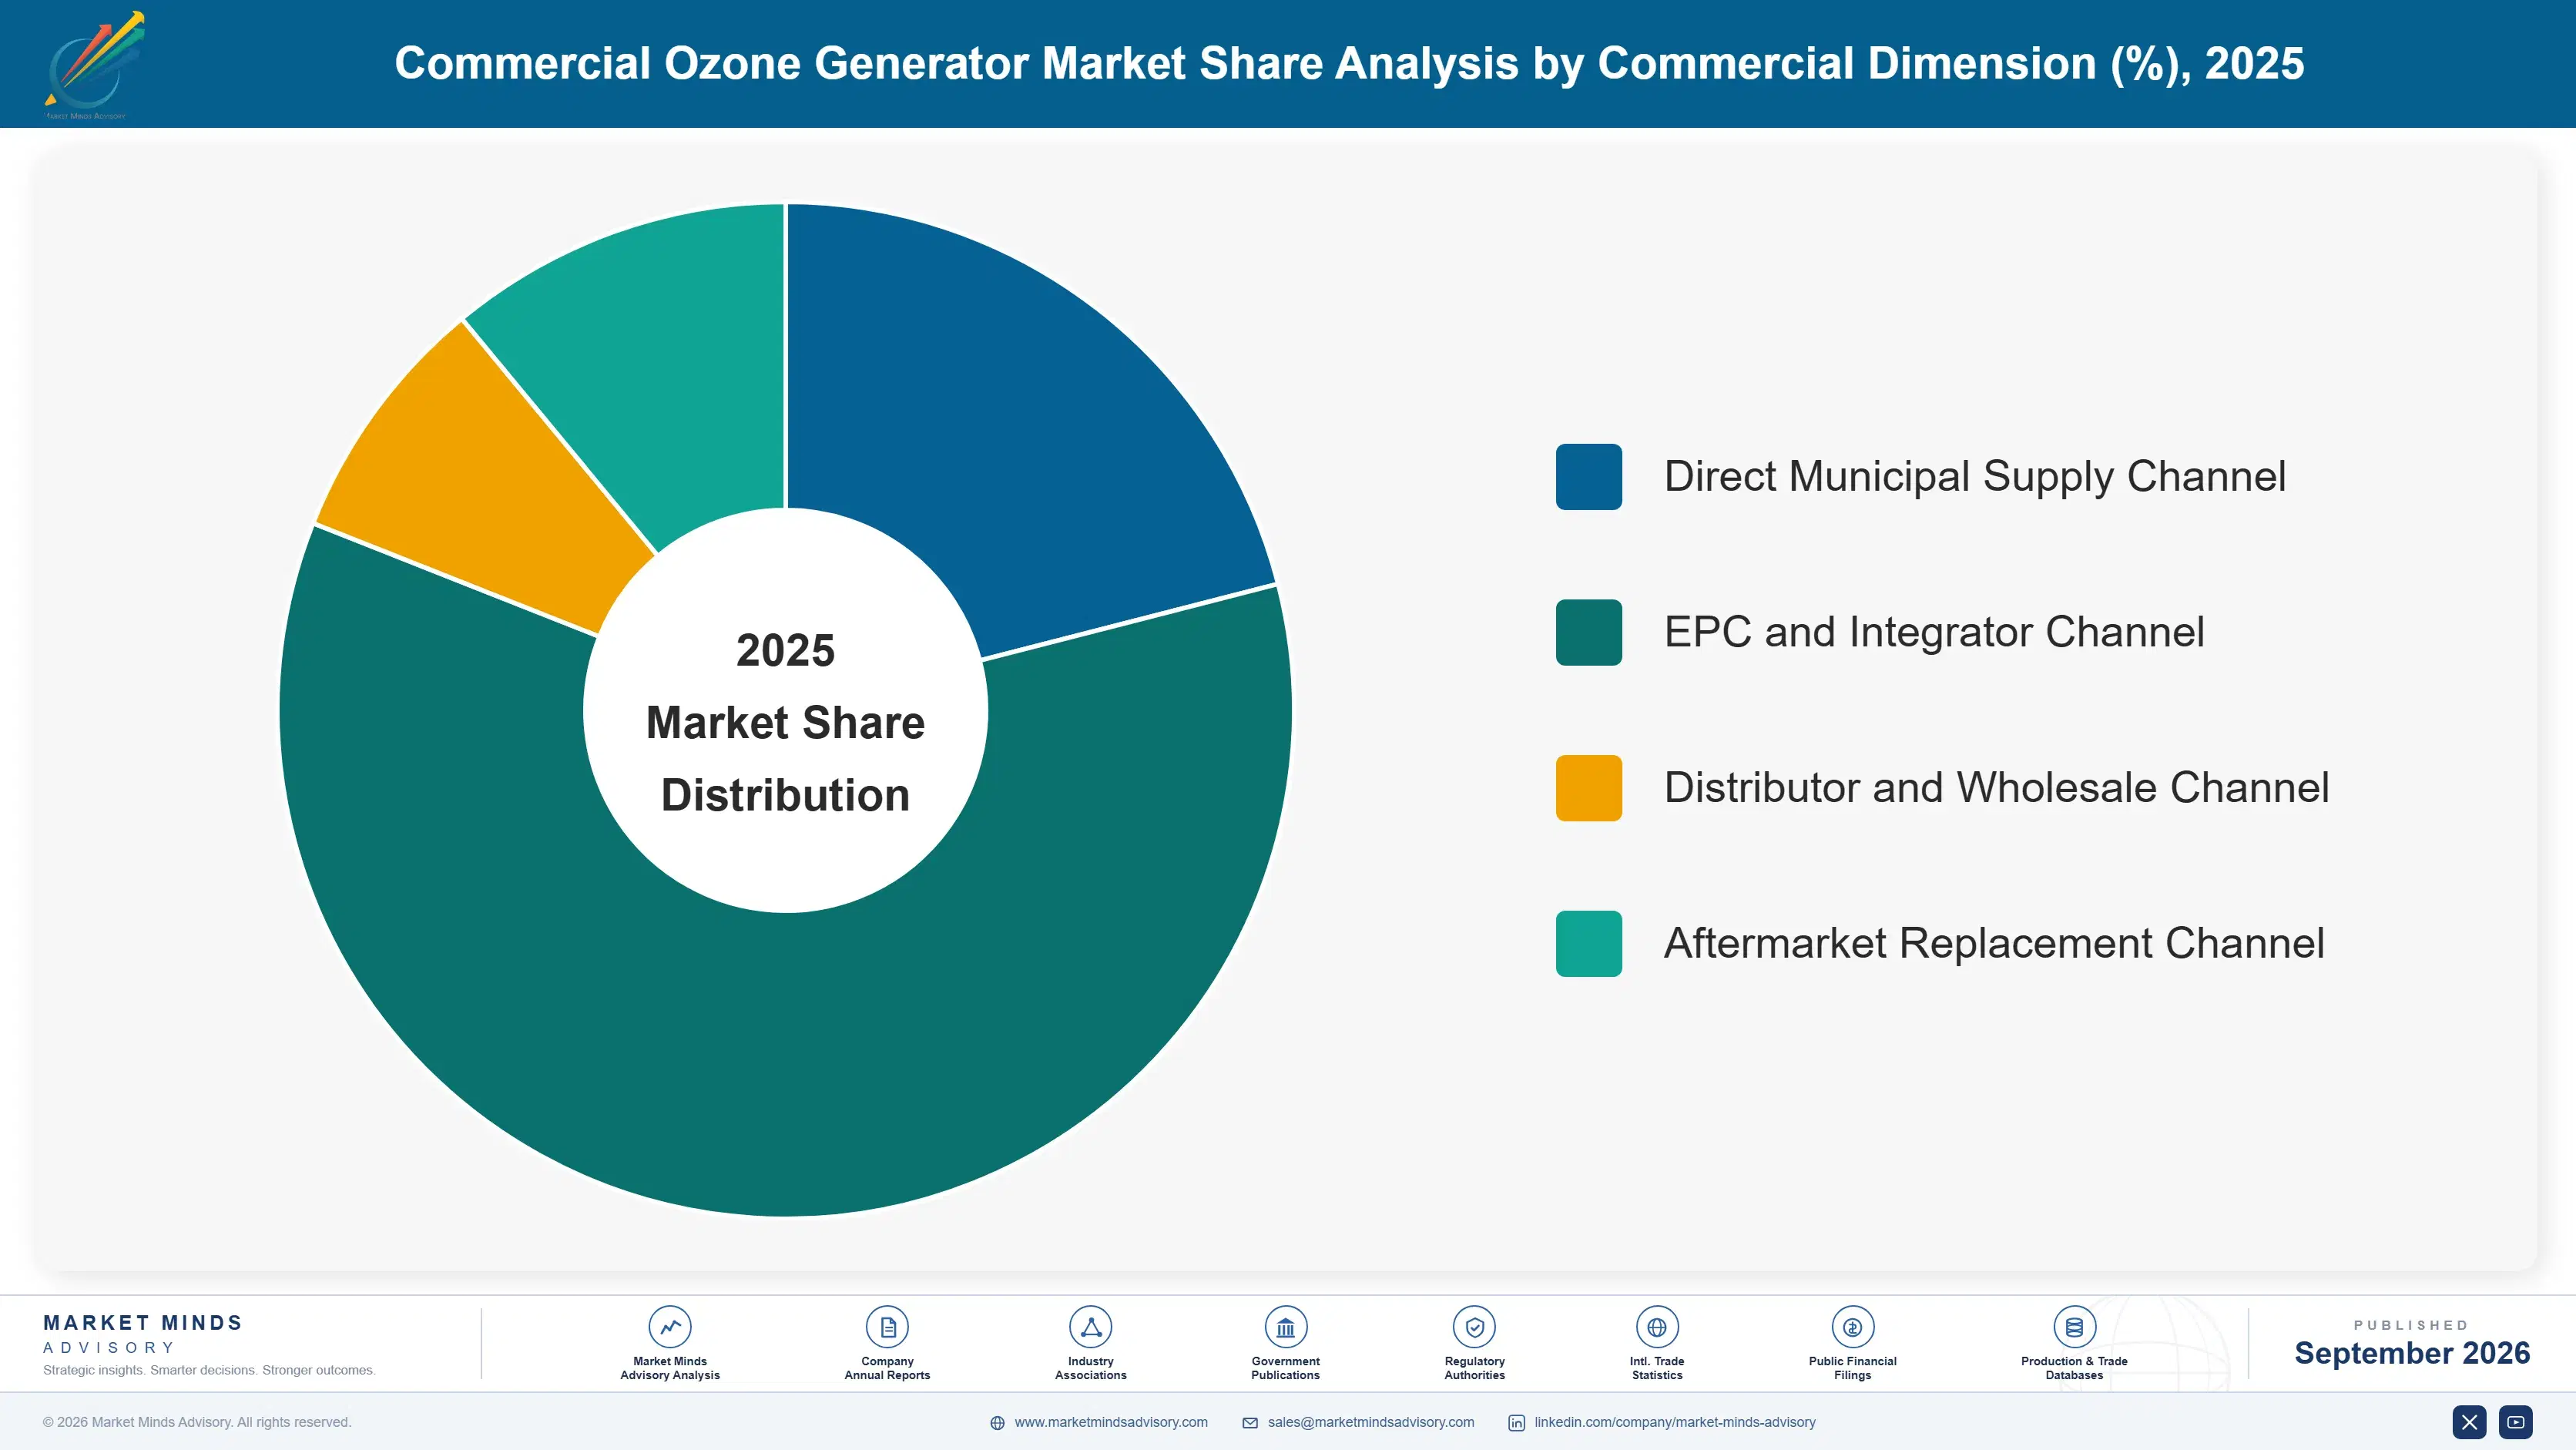Click the 'Aftermarket Replacement Channel' legend label

[x=1994, y=943]
